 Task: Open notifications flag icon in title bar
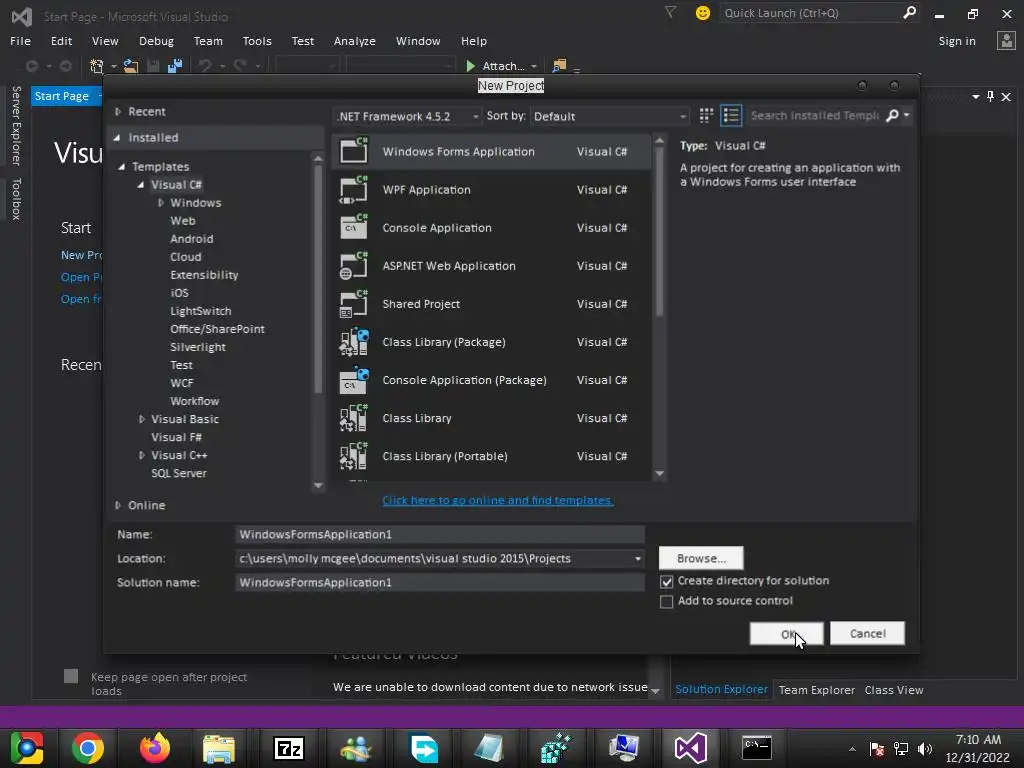click(670, 12)
